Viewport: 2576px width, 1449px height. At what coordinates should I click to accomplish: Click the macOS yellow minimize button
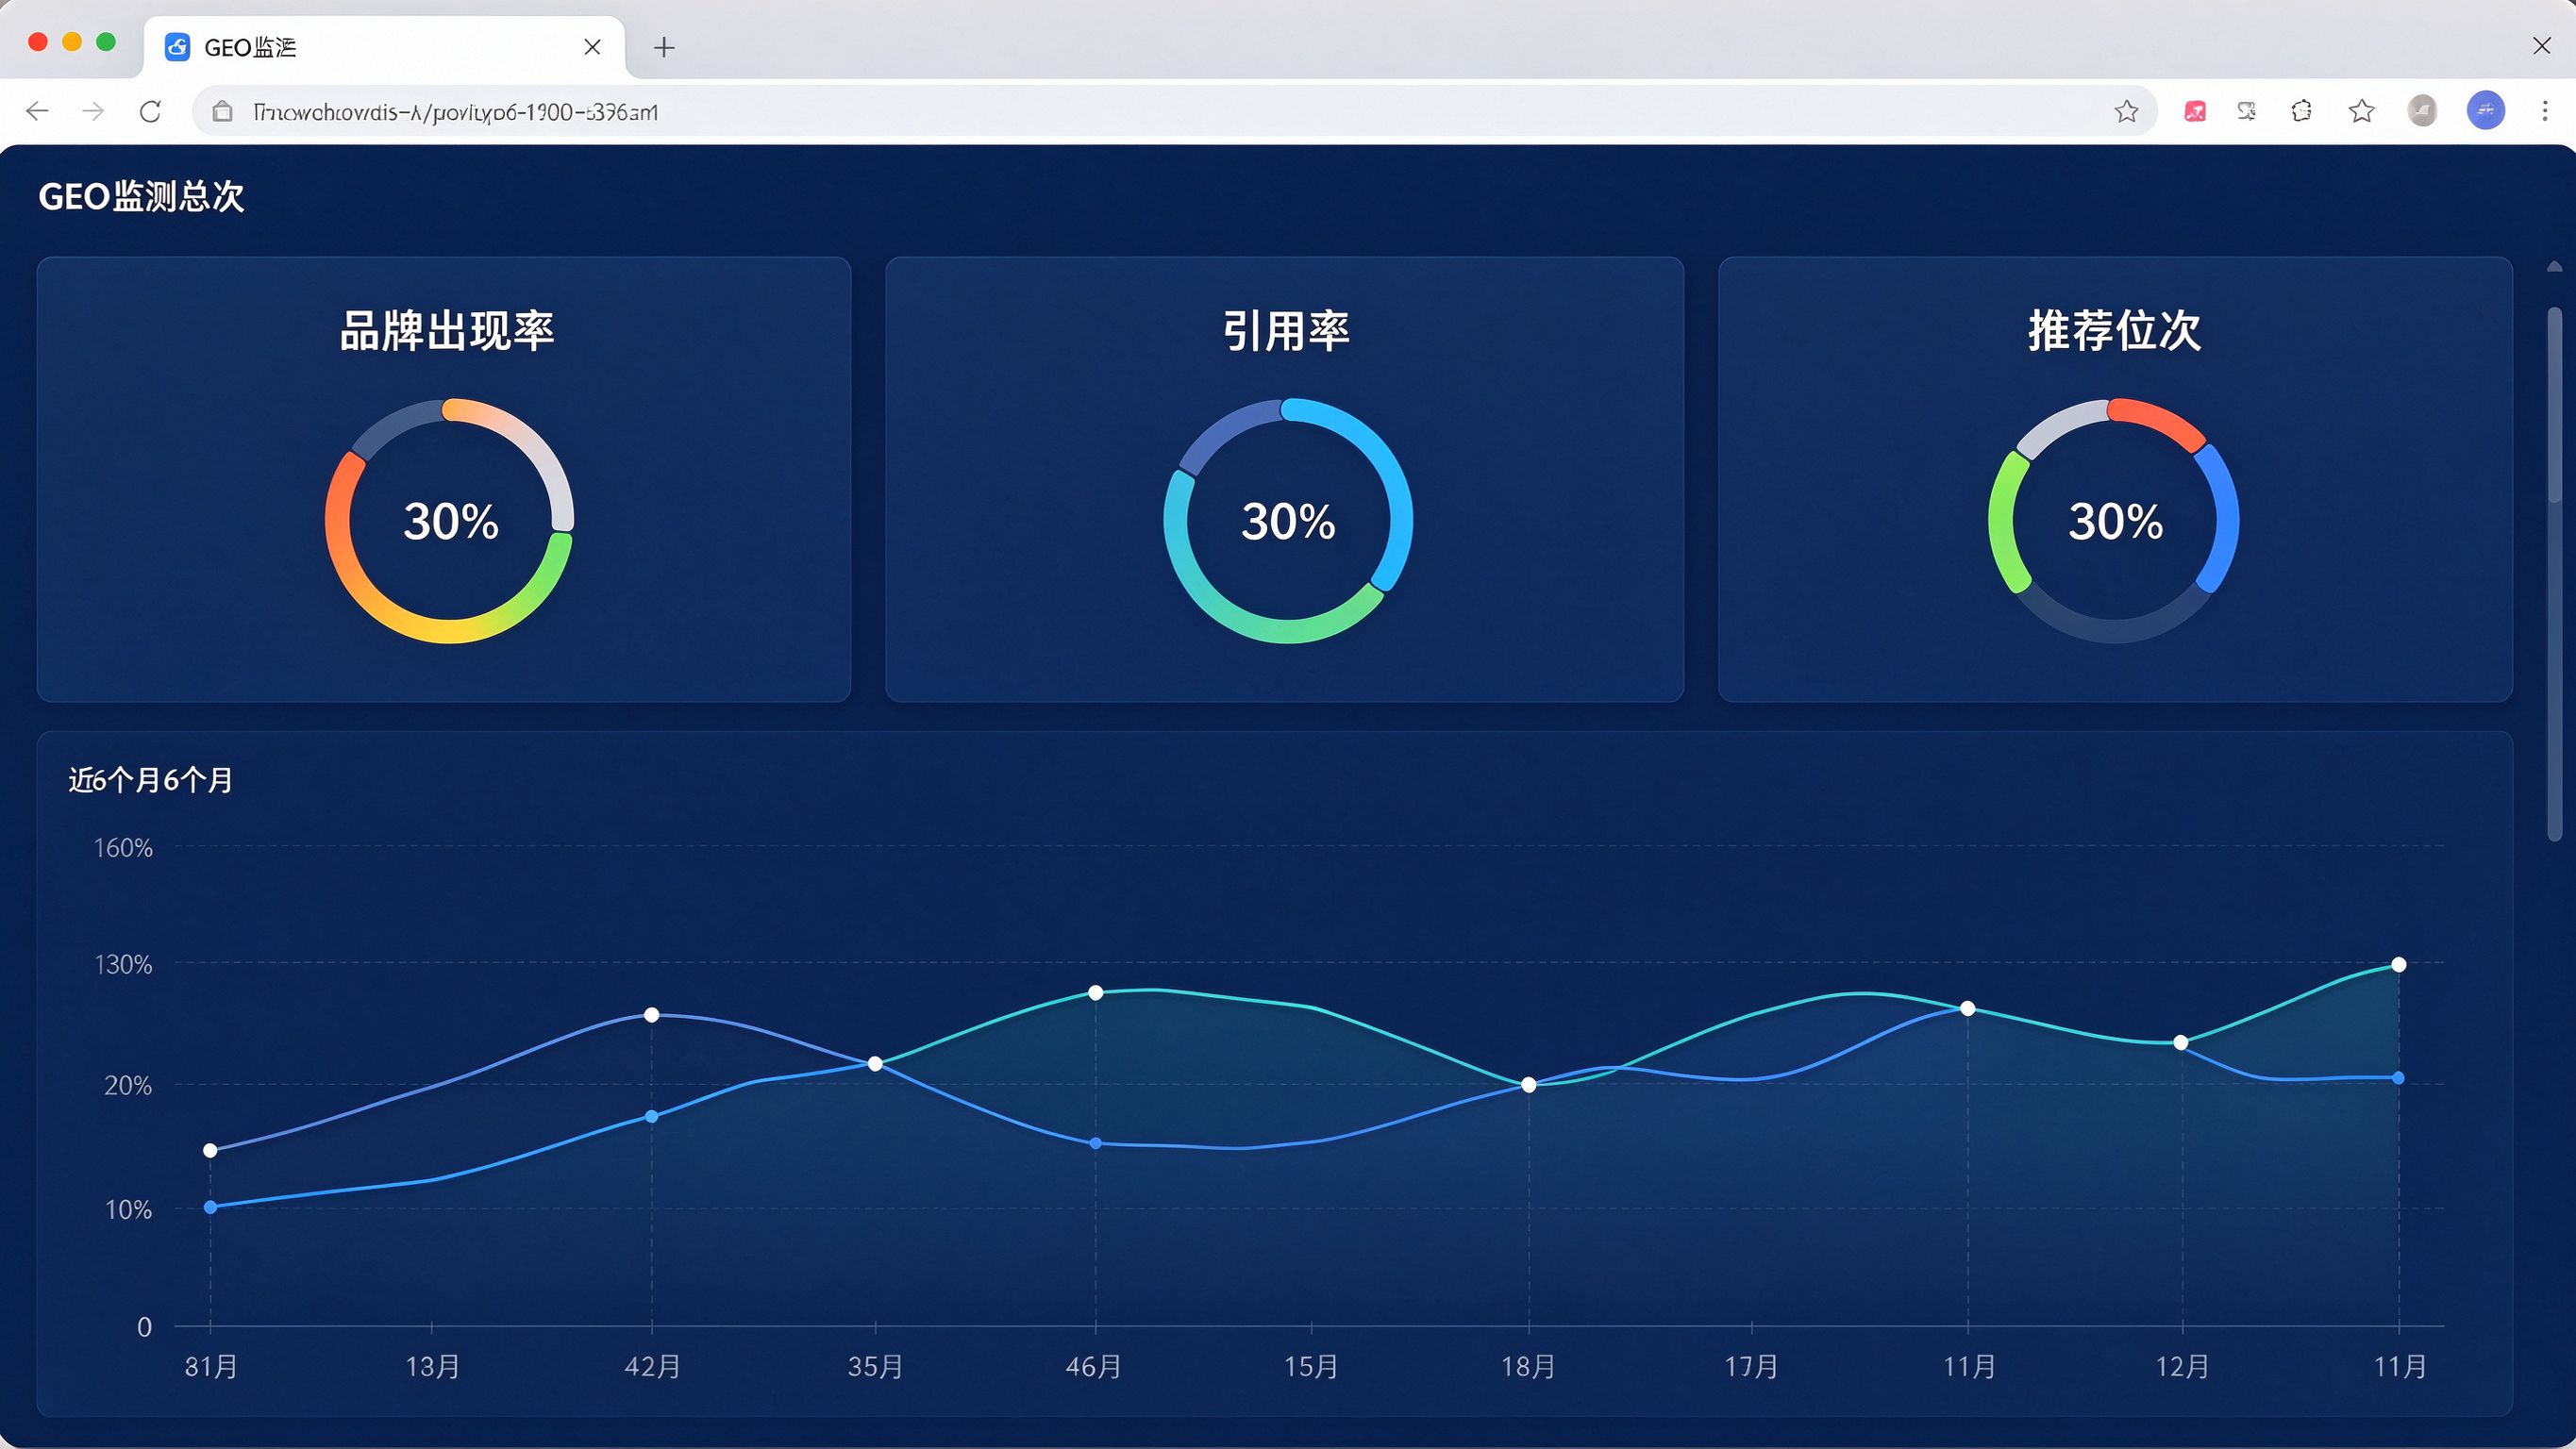coord(72,42)
